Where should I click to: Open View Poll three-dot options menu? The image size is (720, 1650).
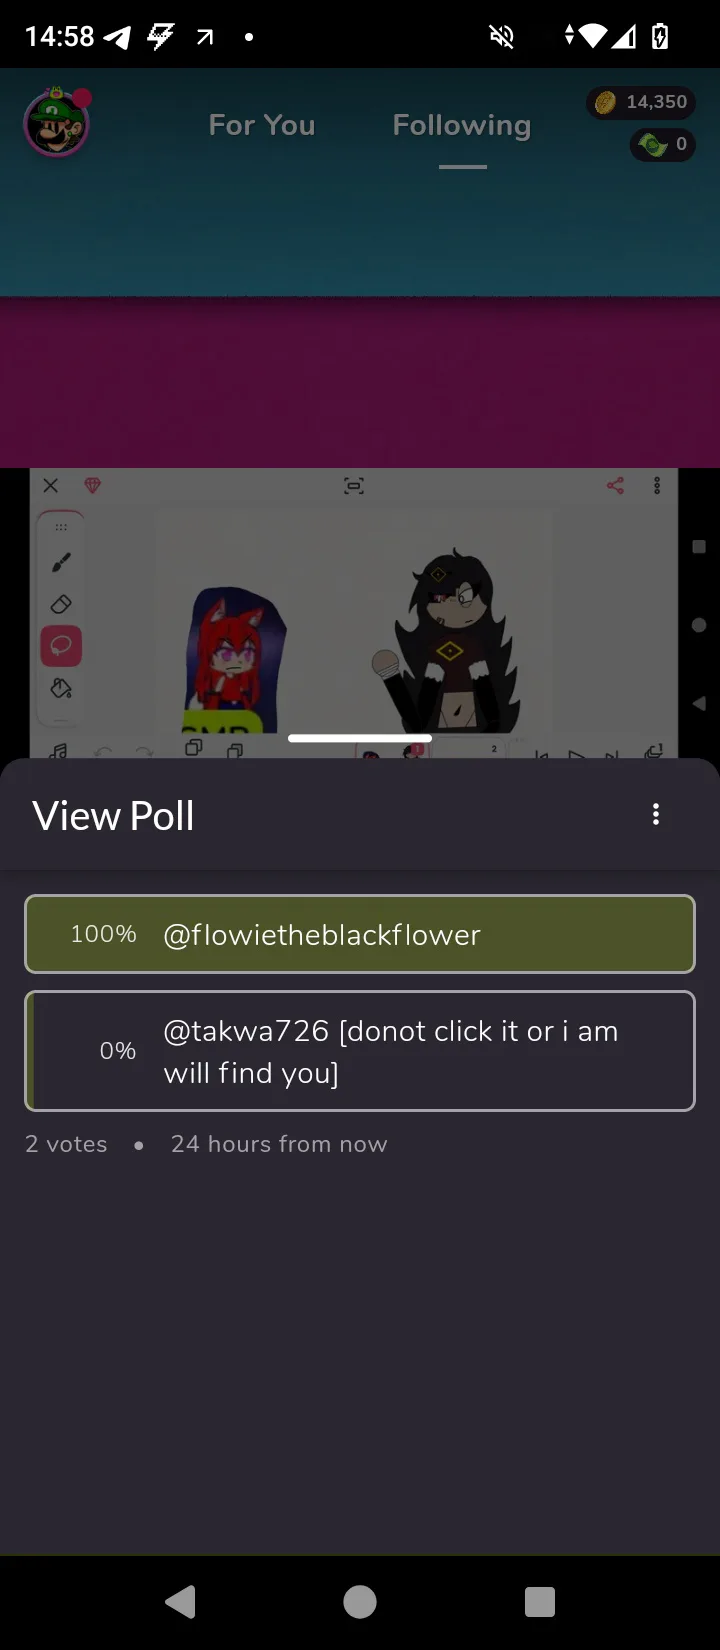click(x=656, y=814)
